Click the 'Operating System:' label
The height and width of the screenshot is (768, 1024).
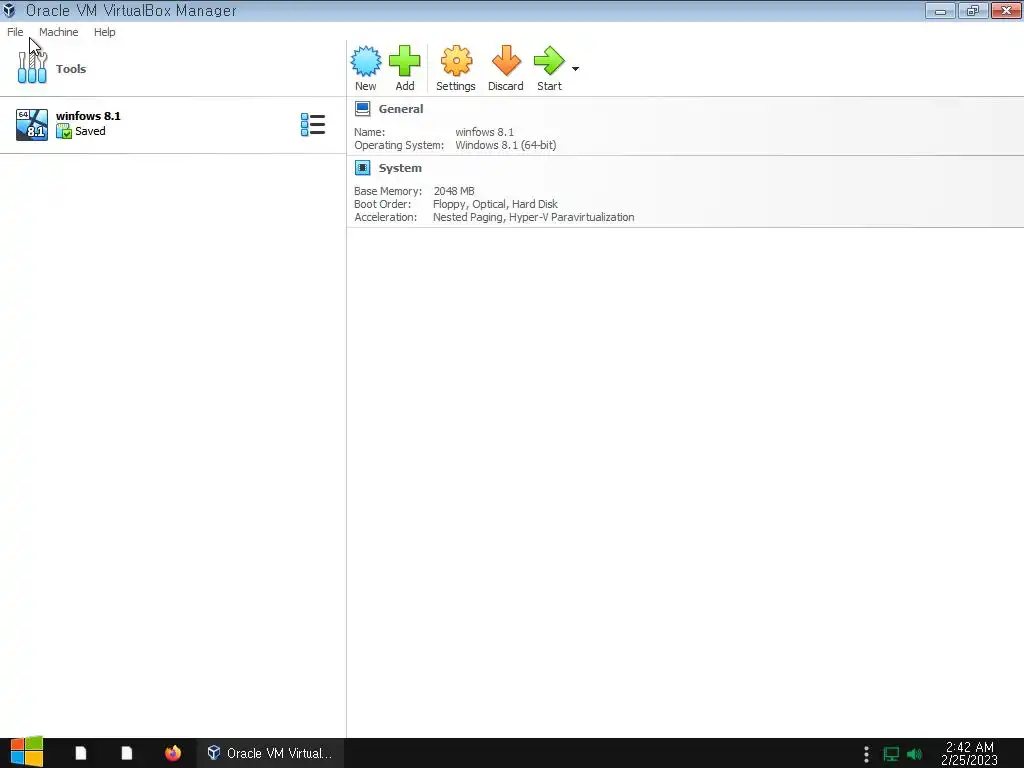pos(399,145)
